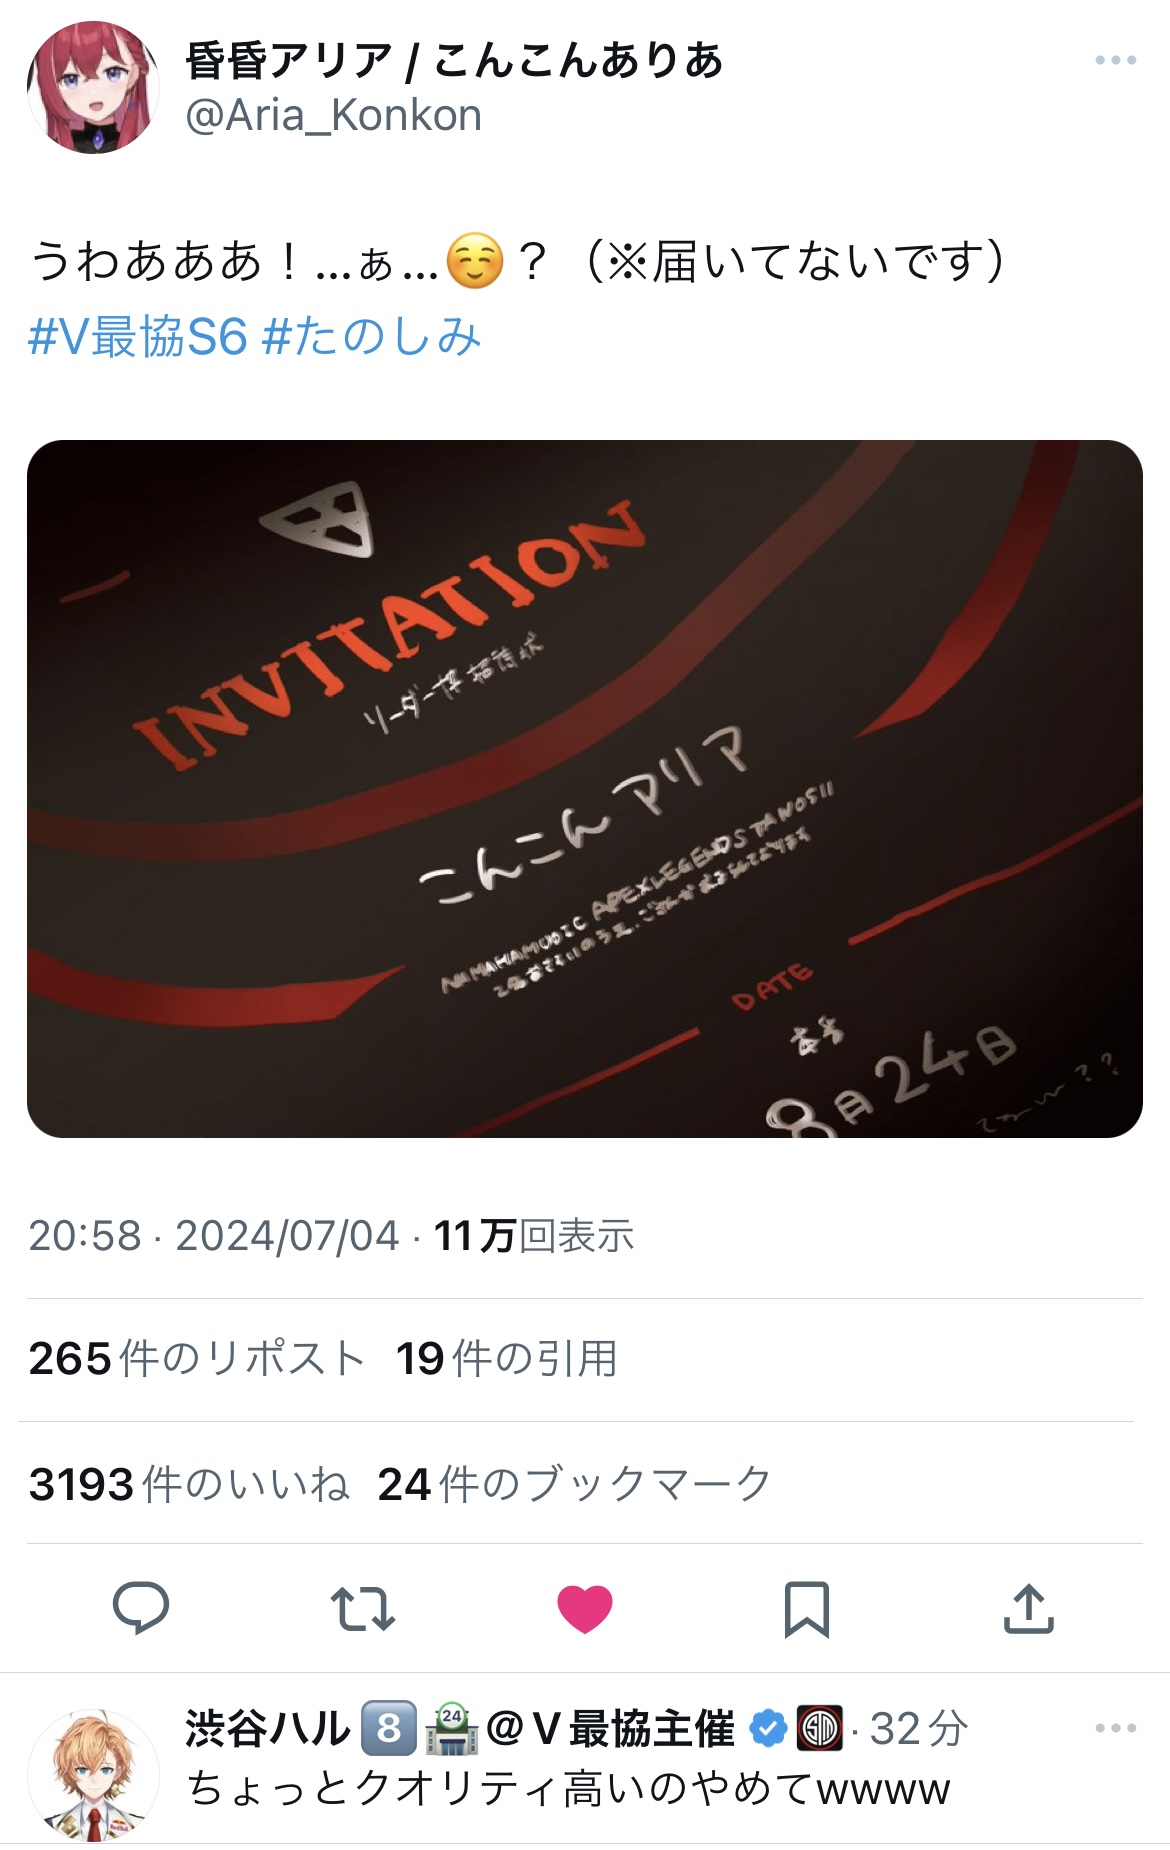The height and width of the screenshot is (1850, 1170).
Task: Tap the repost arrows icon
Action: pos(363,1608)
